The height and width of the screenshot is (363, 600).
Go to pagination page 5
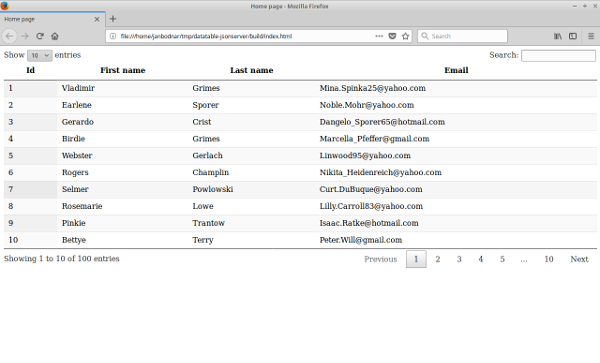point(502,259)
